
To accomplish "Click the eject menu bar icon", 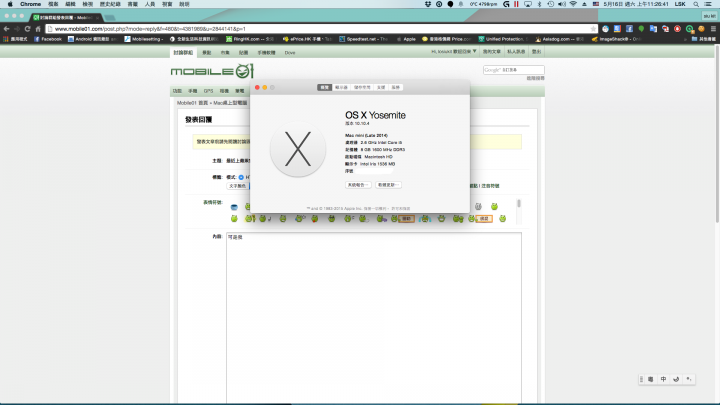I will (584, 4).
